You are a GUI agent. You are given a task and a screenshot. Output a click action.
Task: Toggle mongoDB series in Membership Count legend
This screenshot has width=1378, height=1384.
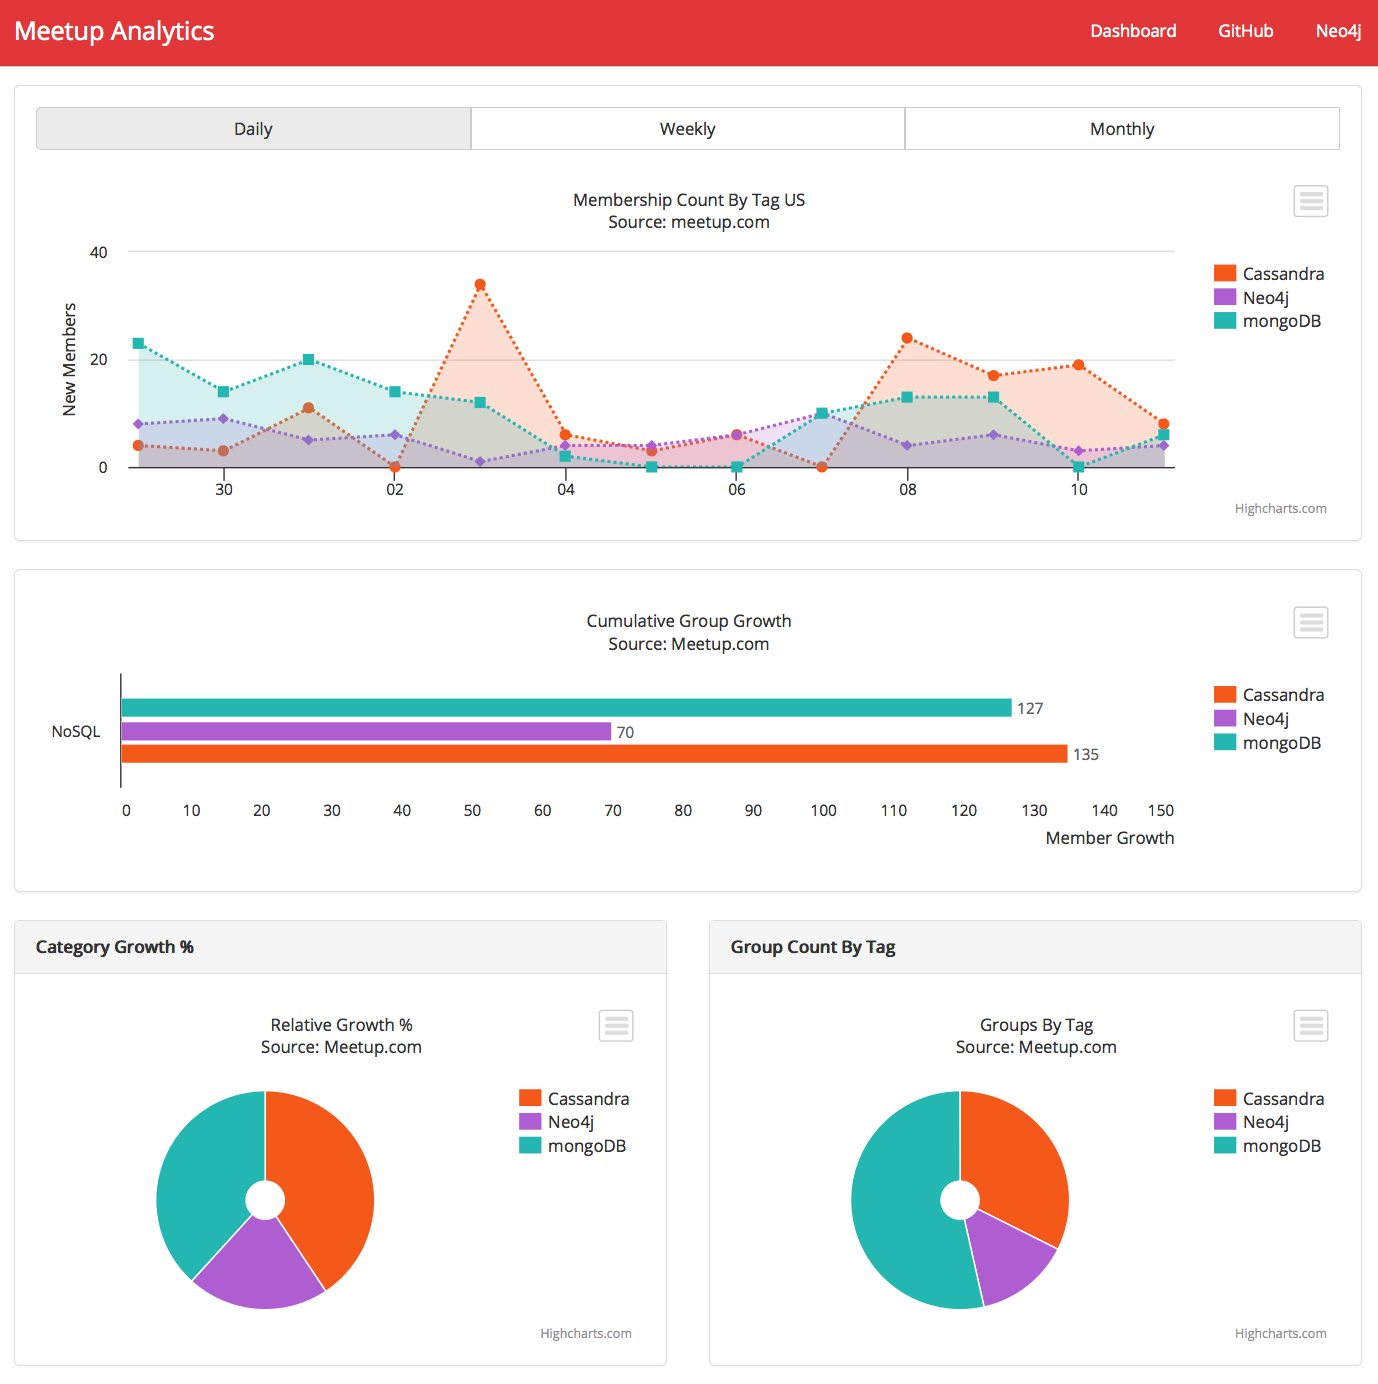coord(1268,321)
